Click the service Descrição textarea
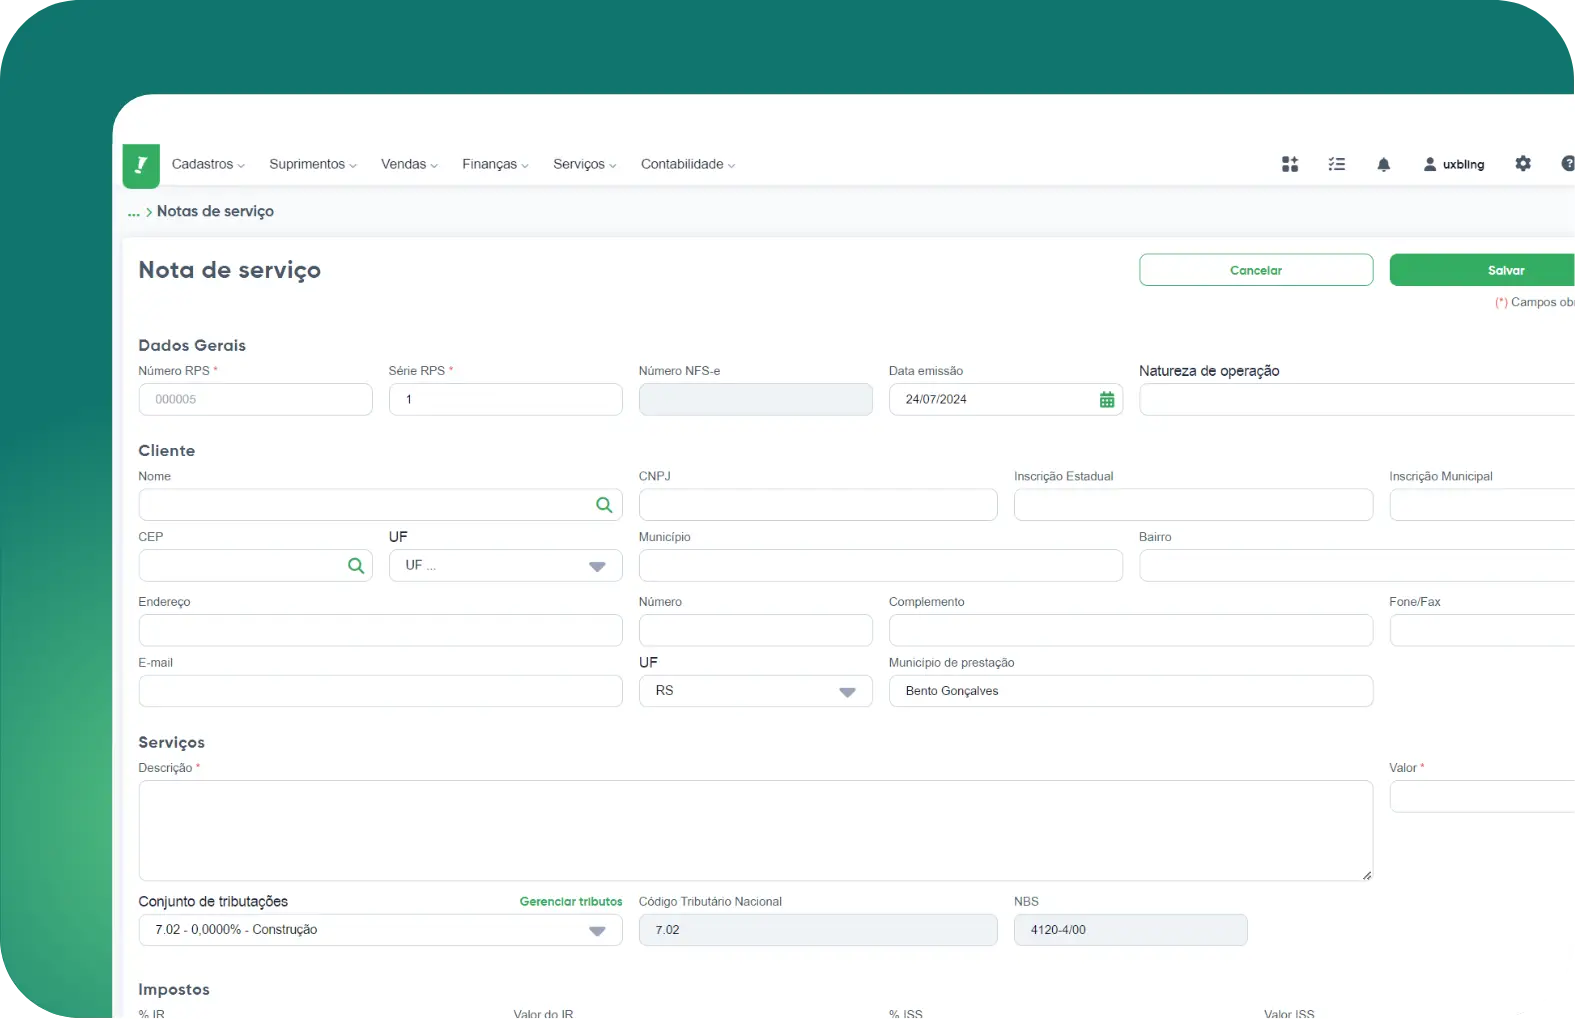 (756, 831)
